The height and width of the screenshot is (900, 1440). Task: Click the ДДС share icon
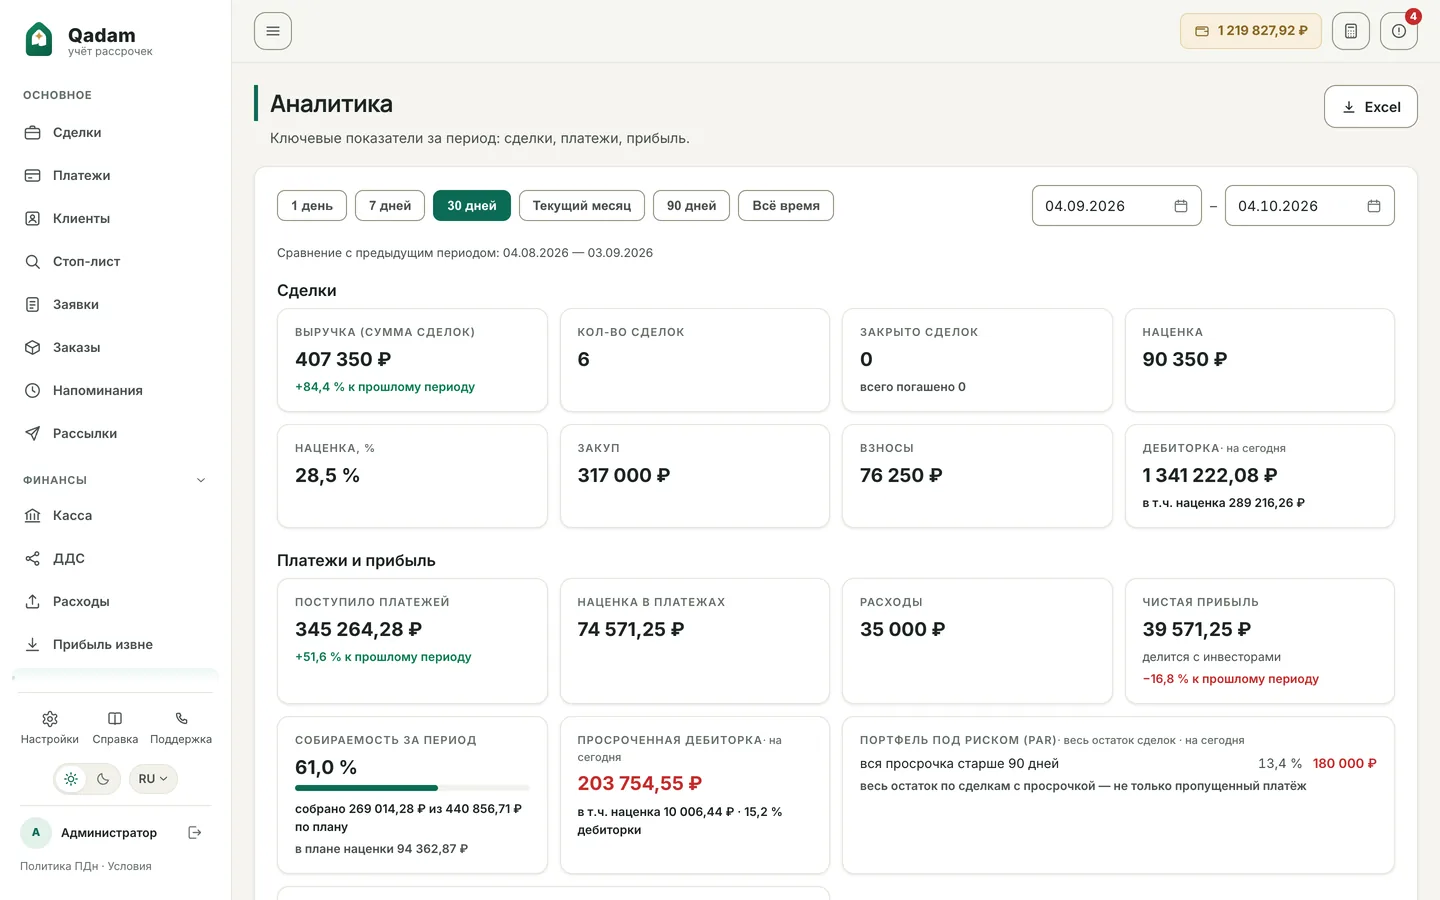click(32, 558)
